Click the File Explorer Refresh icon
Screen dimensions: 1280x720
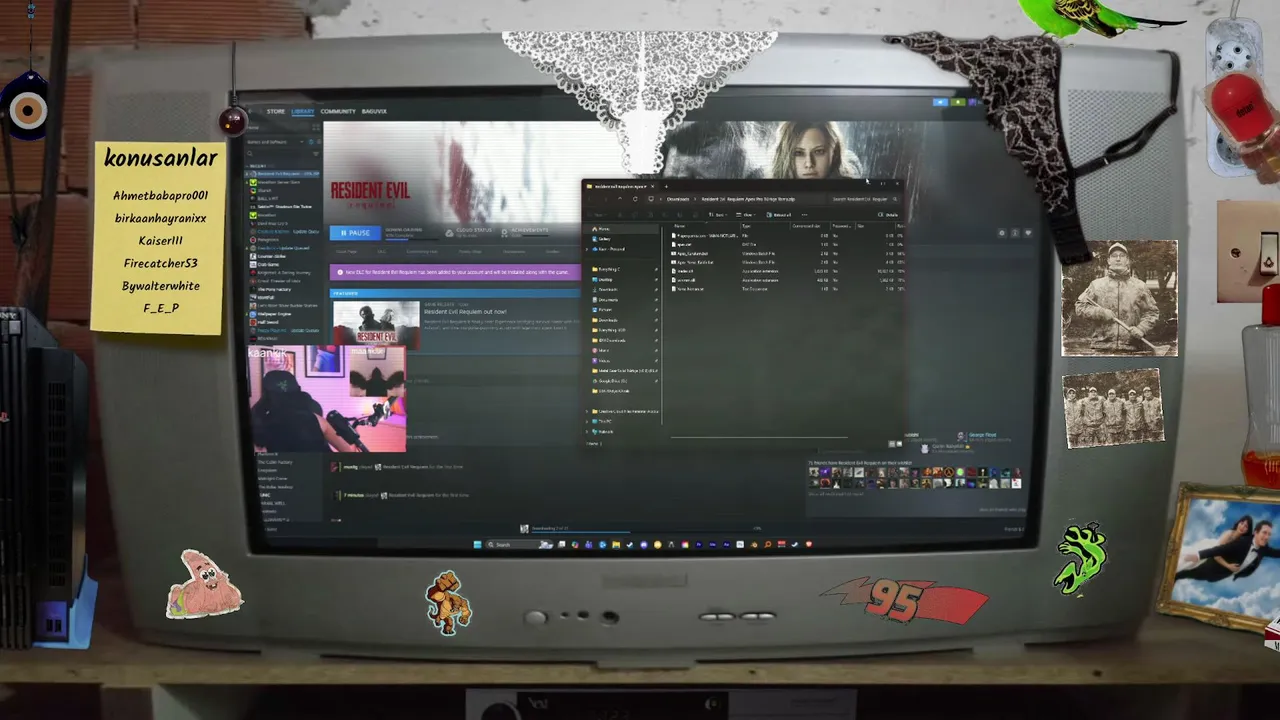pyautogui.click(x=635, y=199)
